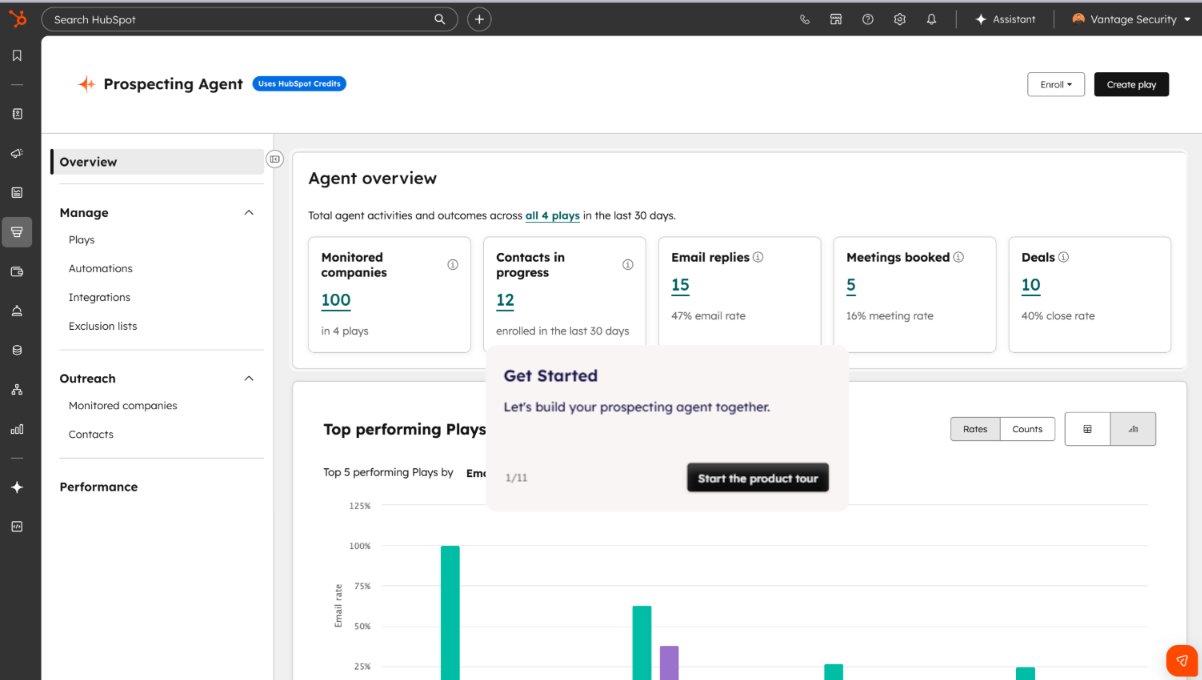1202x680 pixels.
Task: Open the Automation workflow icon
Action: (x=17, y=389)
